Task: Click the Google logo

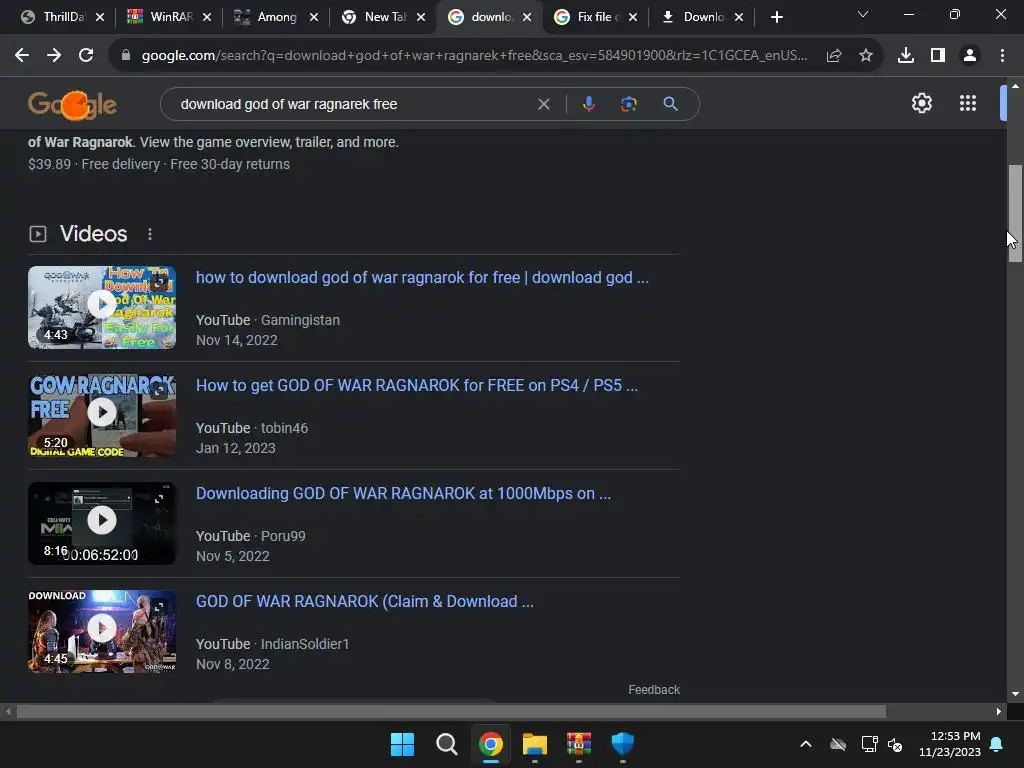Action: [x=72, y=105]
